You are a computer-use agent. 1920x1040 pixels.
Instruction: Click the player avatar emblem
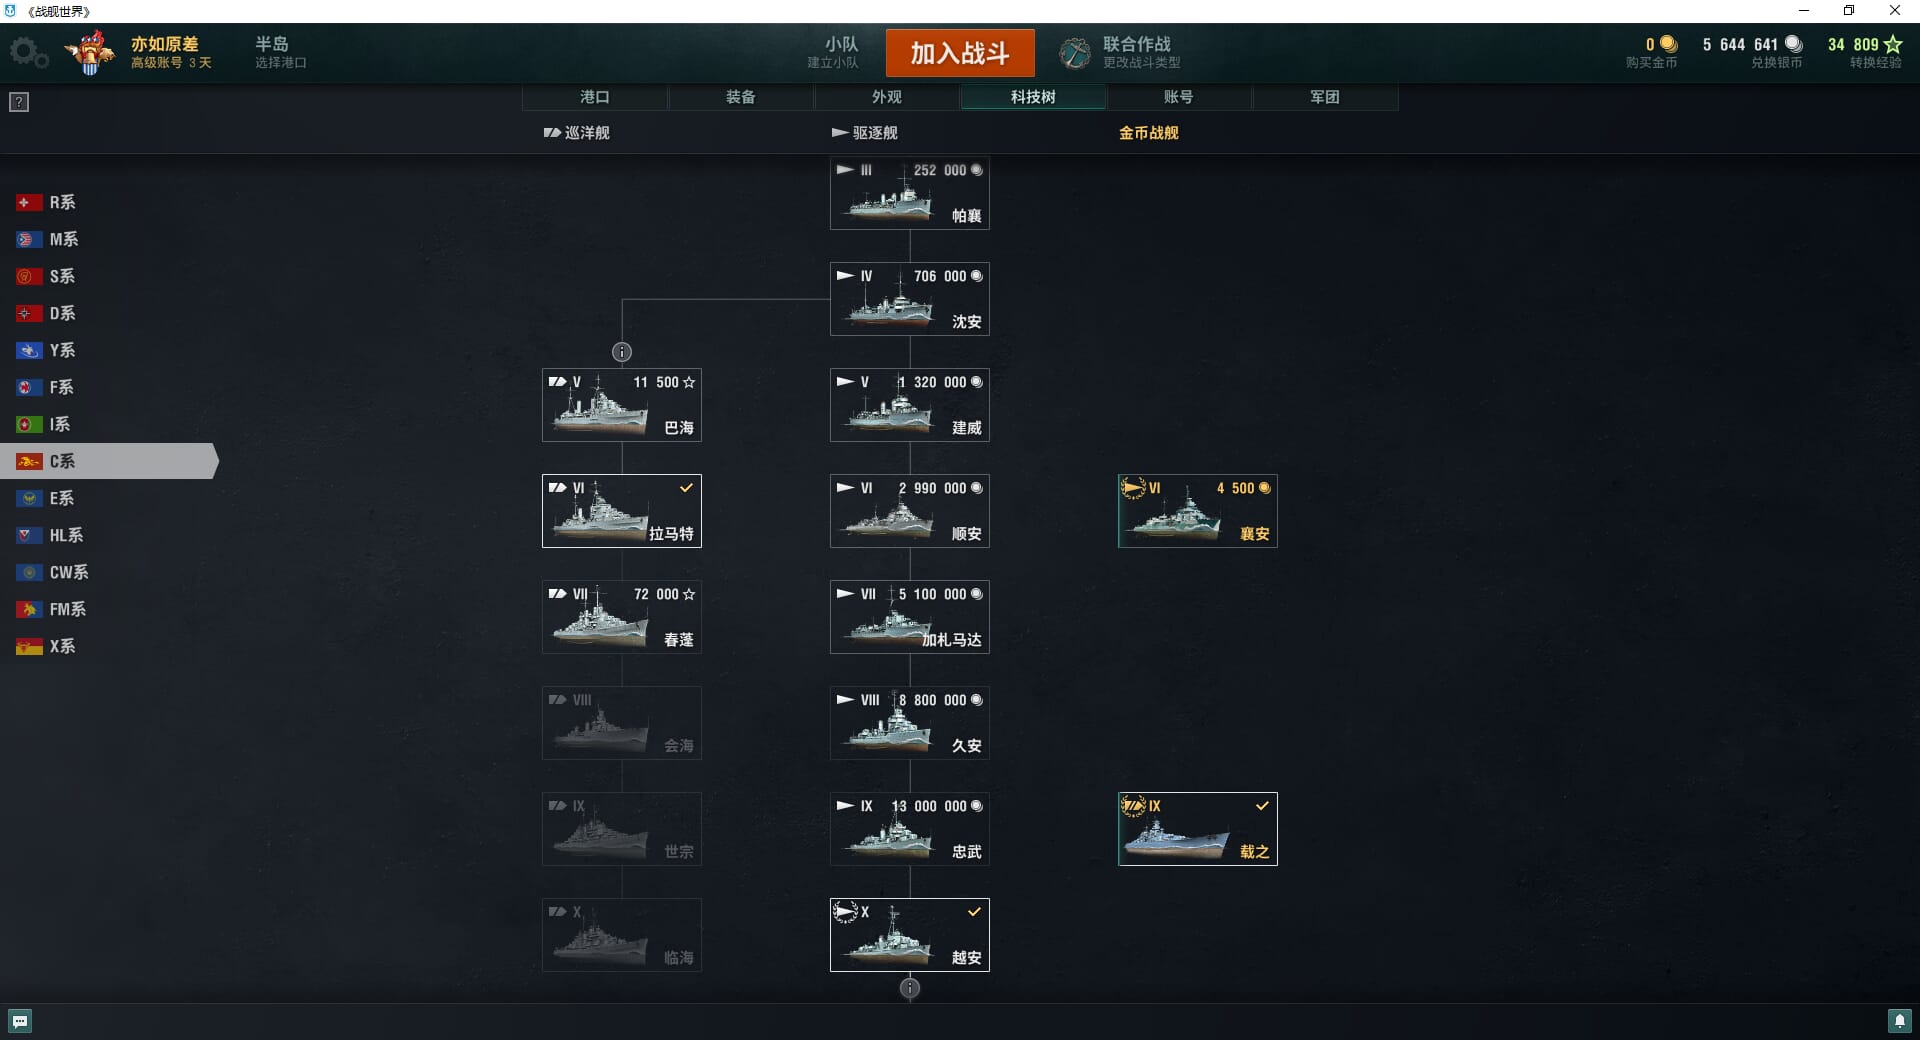(x=92, y=52)
